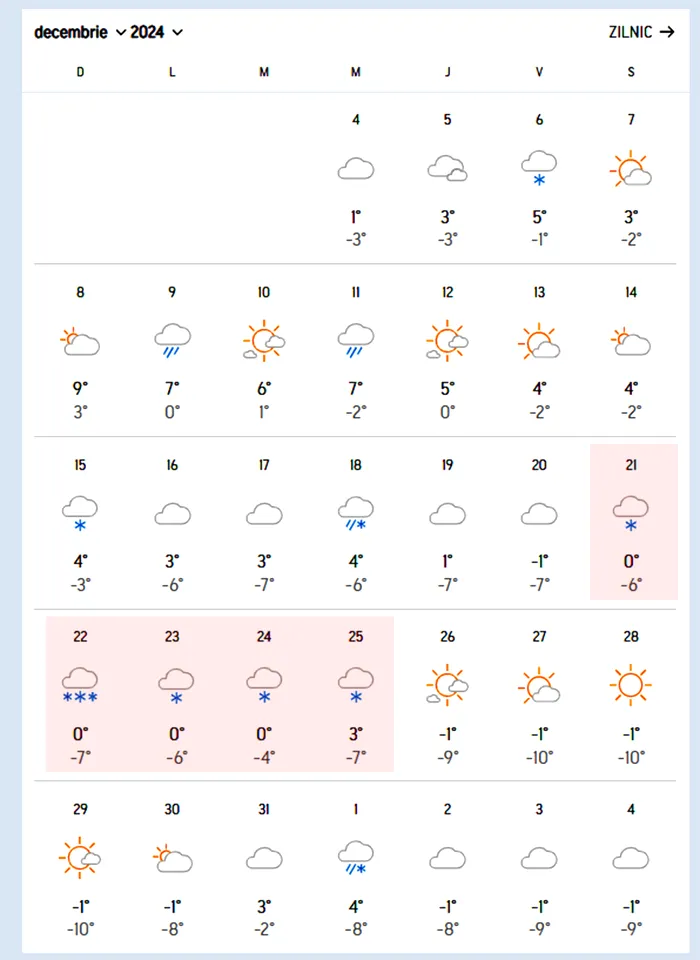Open the decembrie month dropdown

pyautogui.click(x=80, y=32)
